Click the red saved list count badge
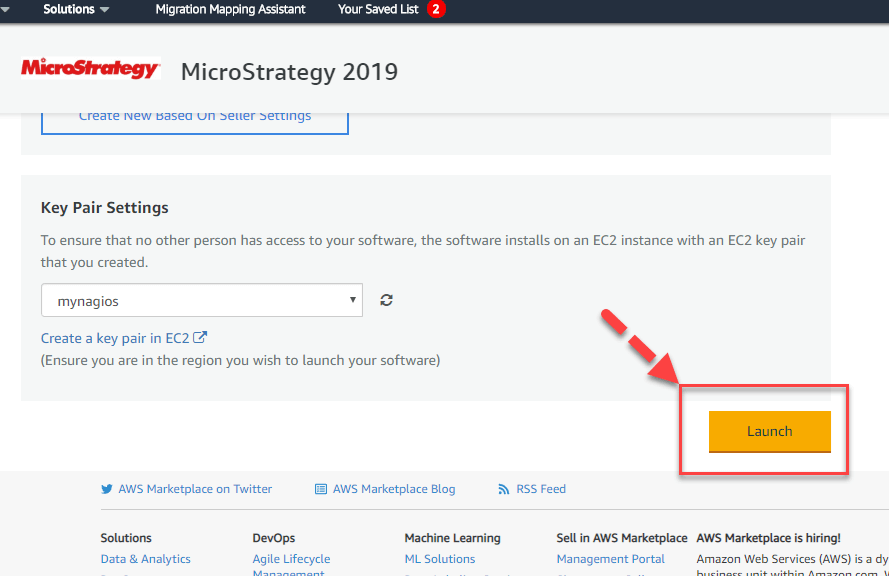Image resolution: width=889 pixels, height=576 pixels. coord(435,9)
